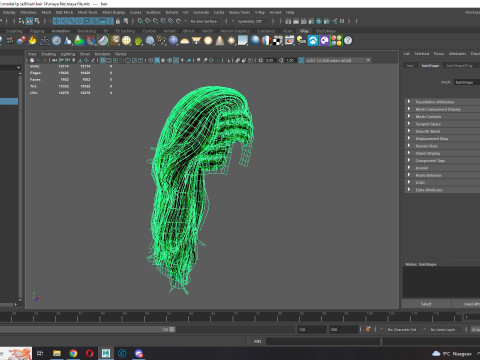Click the green leaf-shaped shelf icon

click(x=138, y=41)
